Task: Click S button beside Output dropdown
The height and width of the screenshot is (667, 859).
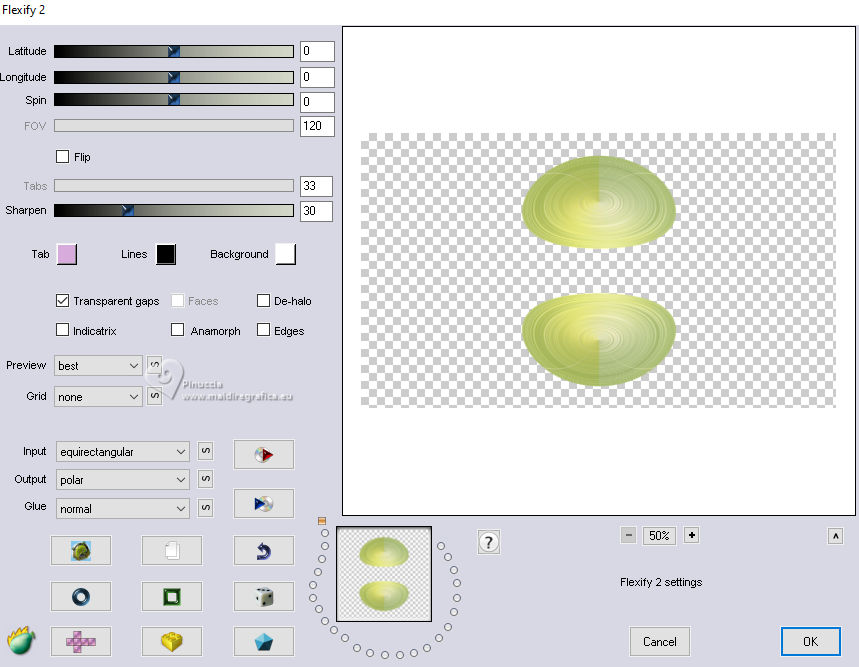Action: tap(205, 479)
